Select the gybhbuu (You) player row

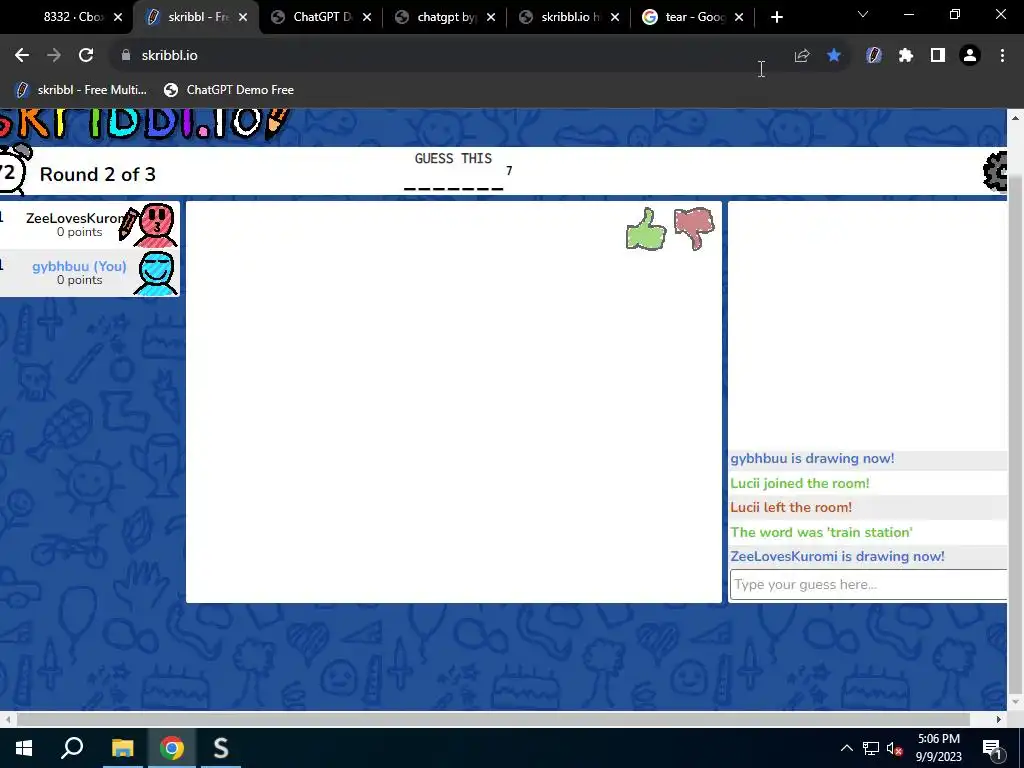89,273
